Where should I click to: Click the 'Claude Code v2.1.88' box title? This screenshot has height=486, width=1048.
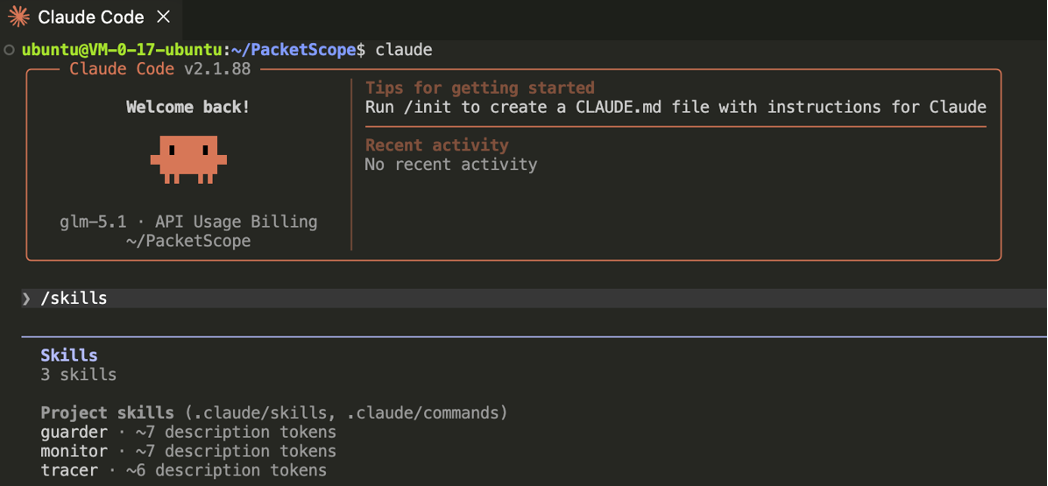(x=160, y=69)
